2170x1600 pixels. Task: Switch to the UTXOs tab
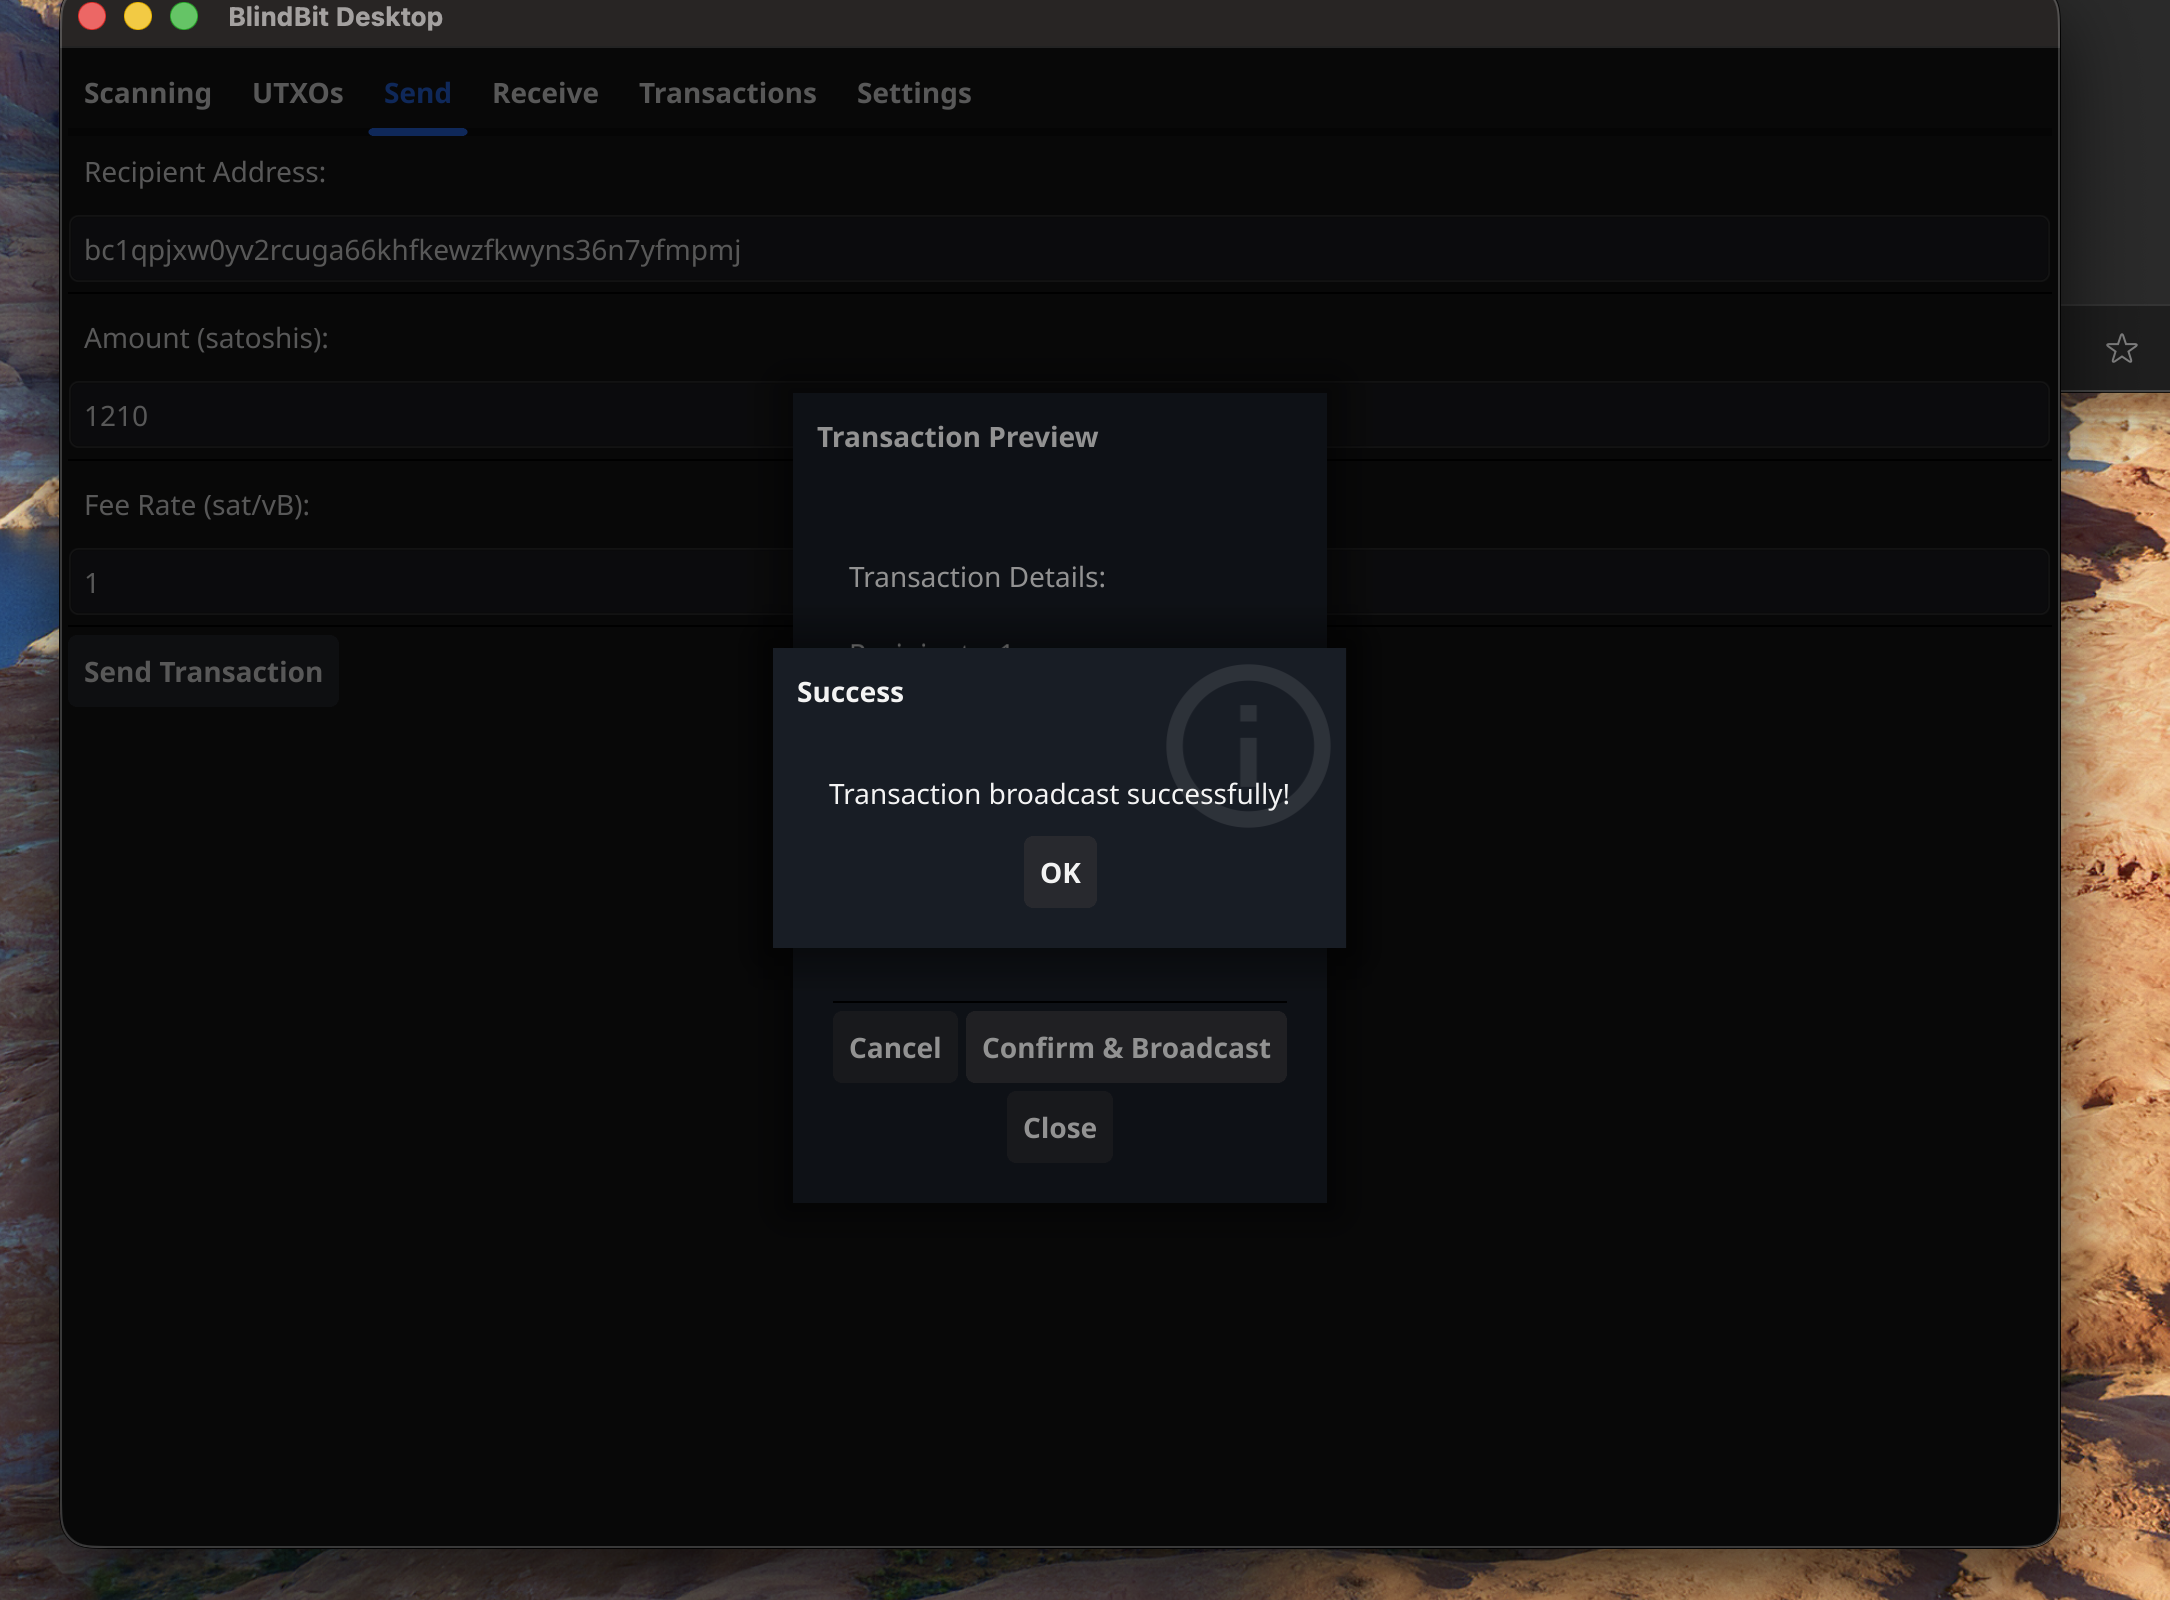[297, 93]
